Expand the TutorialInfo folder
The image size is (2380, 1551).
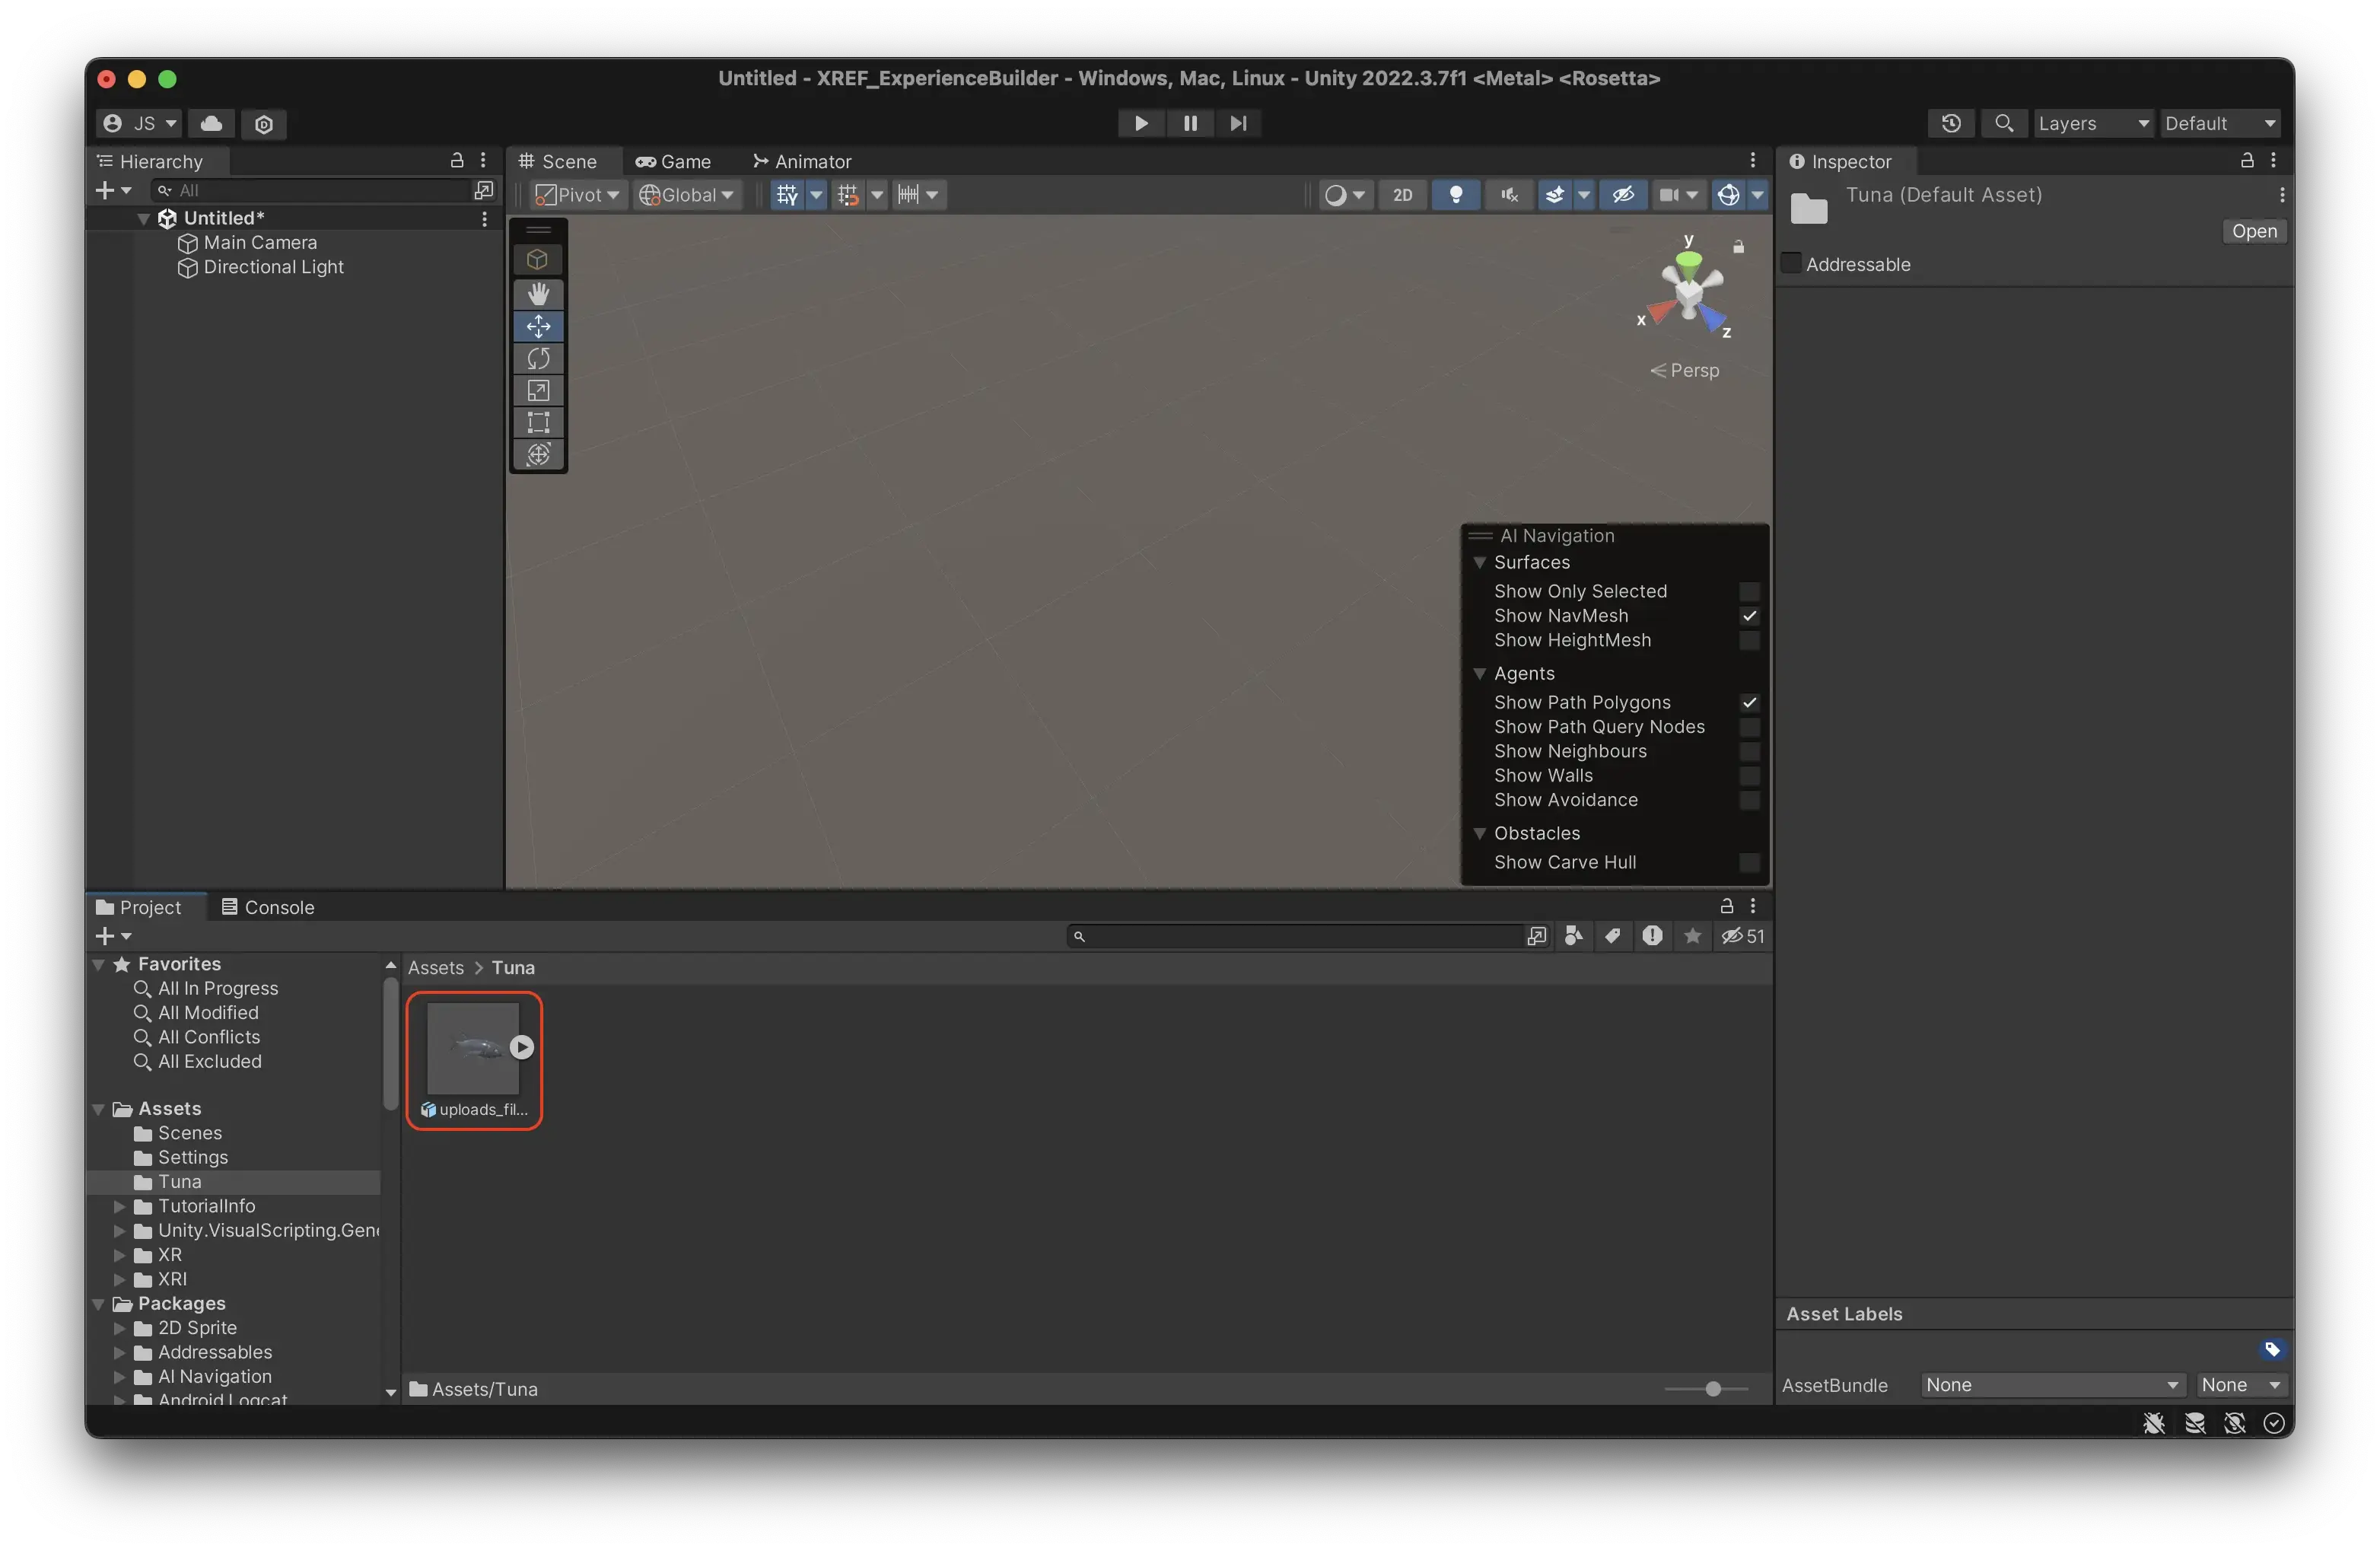(120, 1206)
